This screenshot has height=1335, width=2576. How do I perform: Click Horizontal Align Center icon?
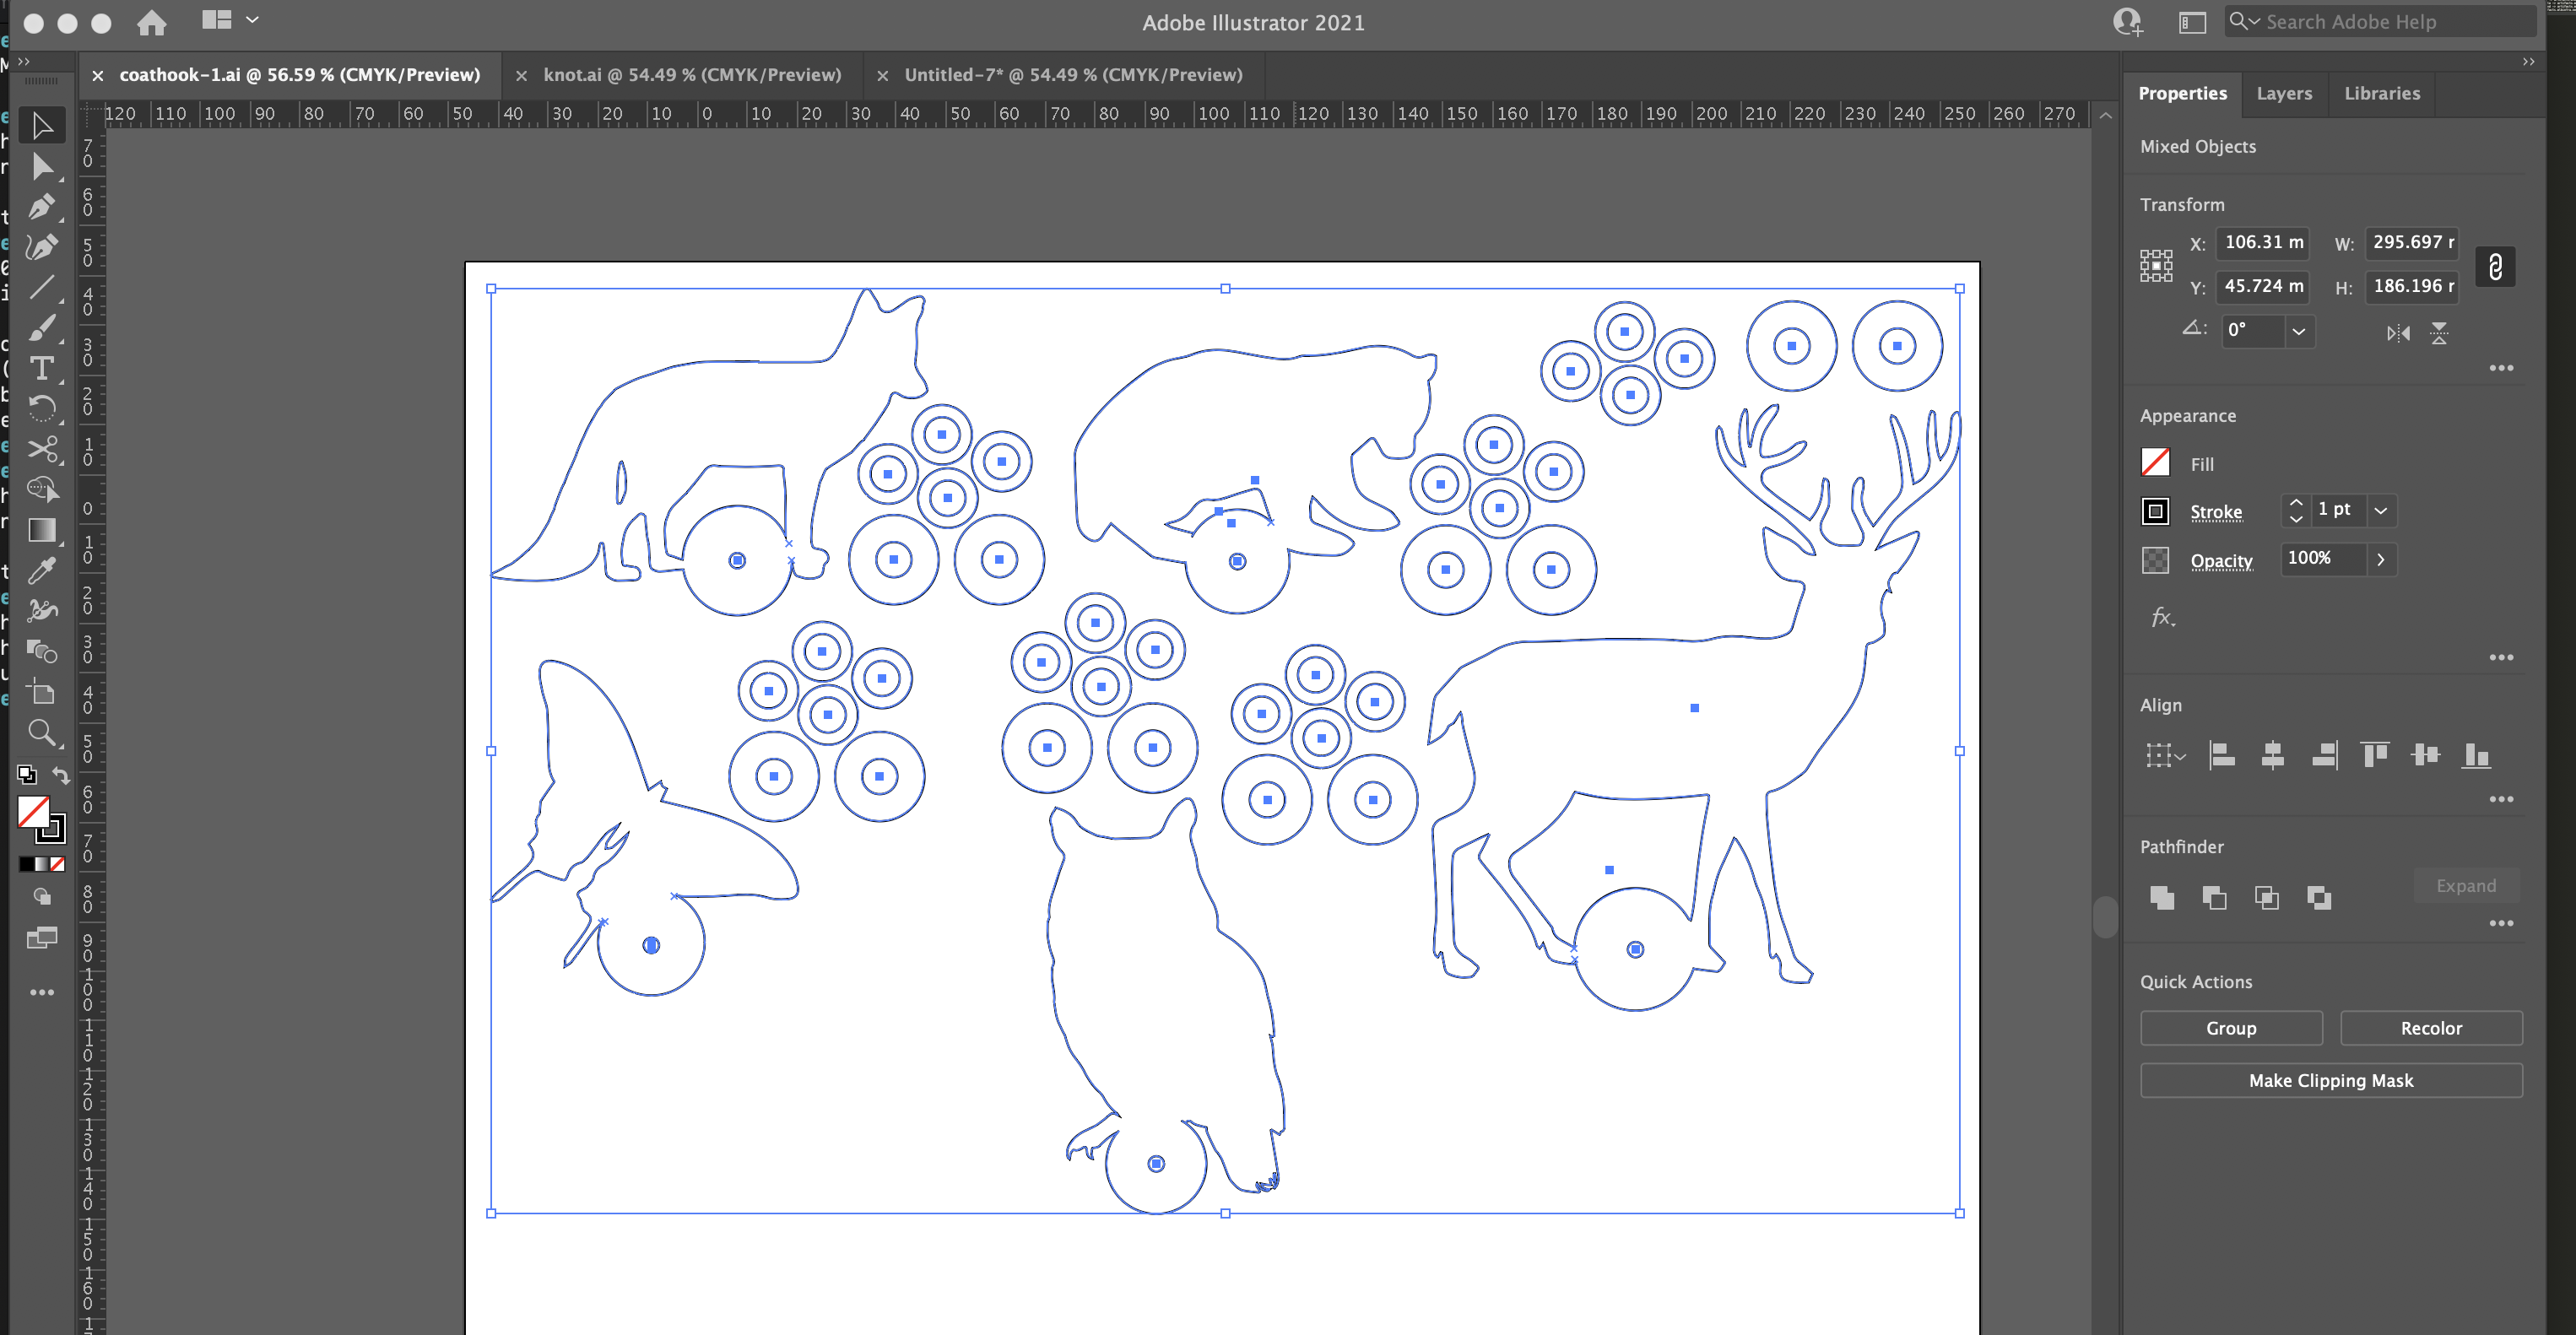(2272, 755)
